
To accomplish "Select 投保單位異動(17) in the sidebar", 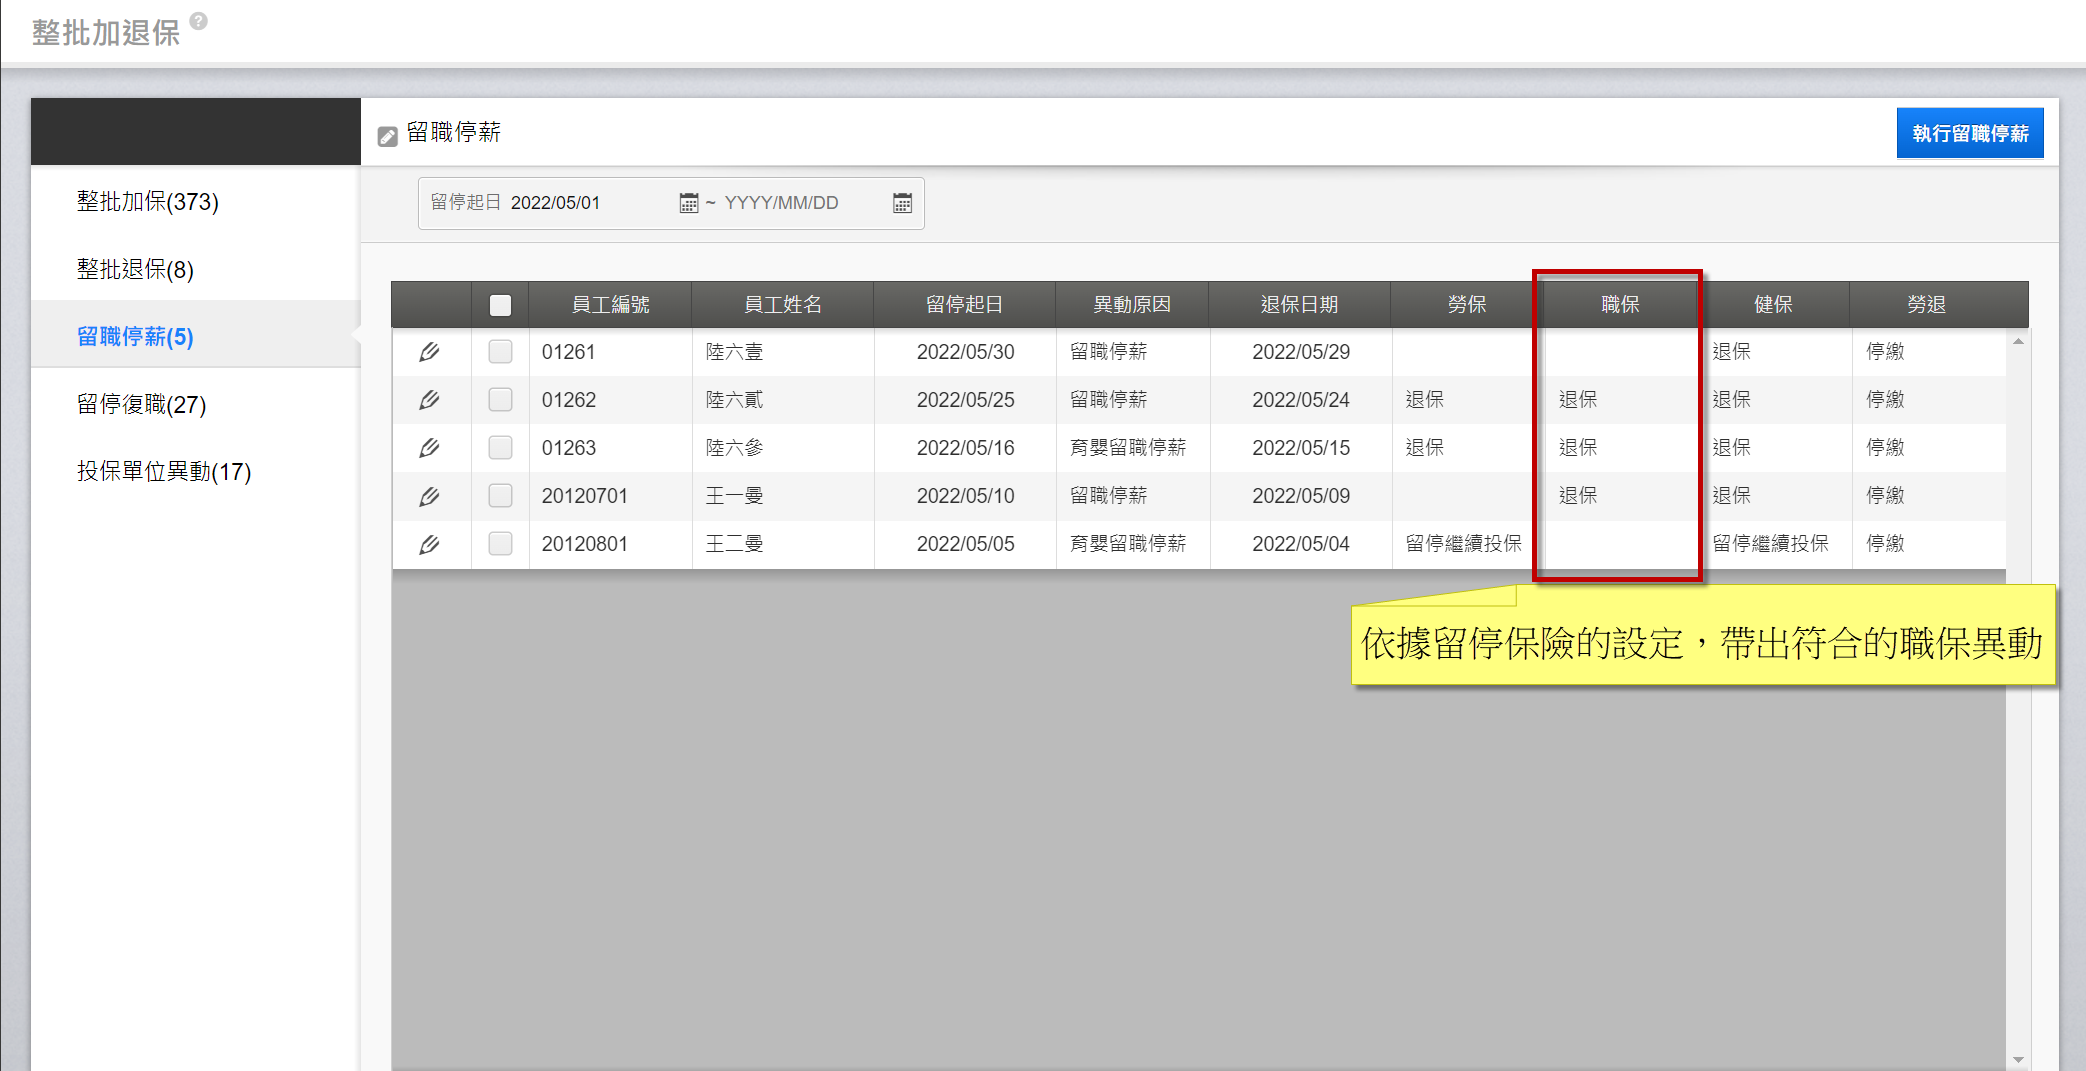I will pos(164,472).
